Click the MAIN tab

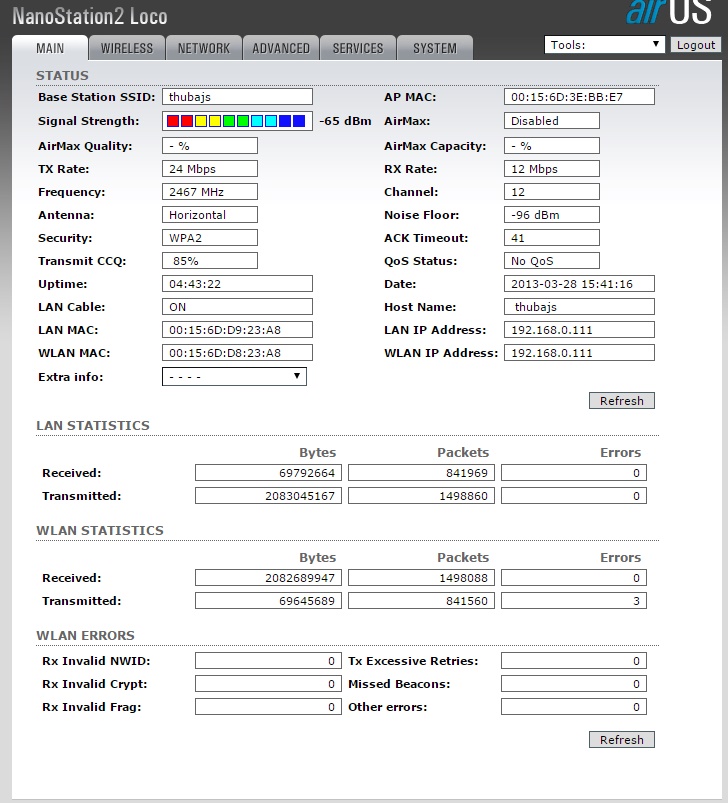(50, 48)
